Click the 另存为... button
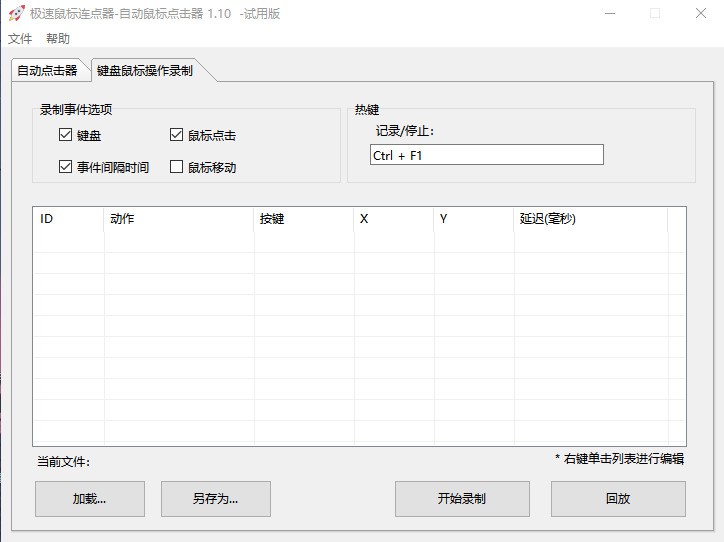This screenshot has height=542, width=724. click(x=216, y=499)
